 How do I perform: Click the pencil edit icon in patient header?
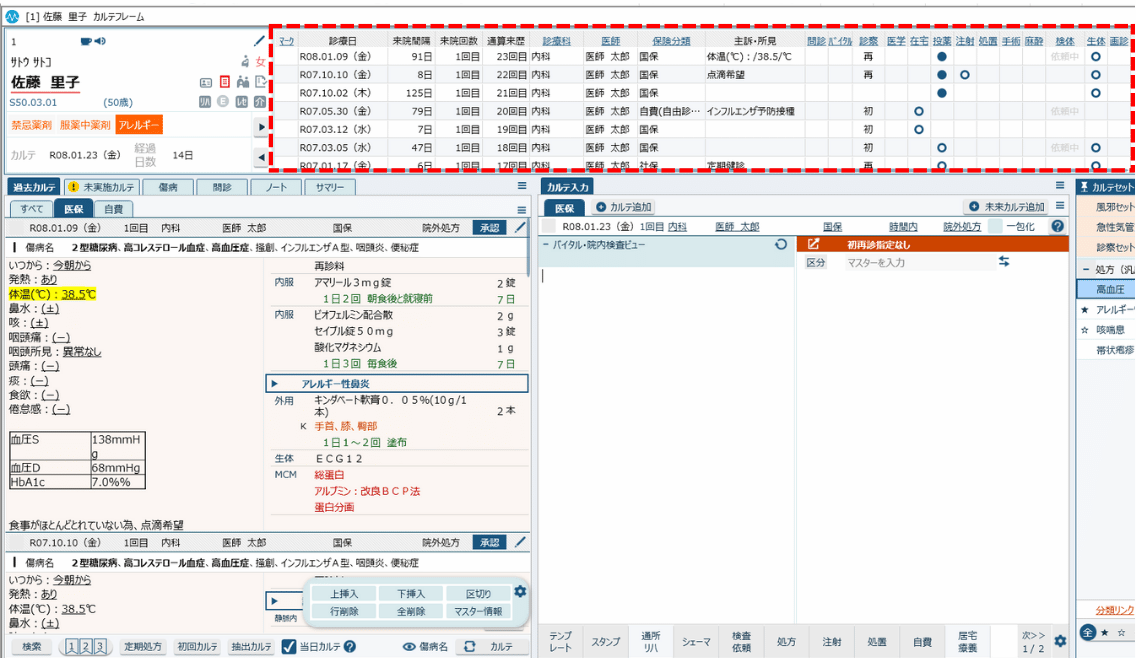[x=260, y=41]
